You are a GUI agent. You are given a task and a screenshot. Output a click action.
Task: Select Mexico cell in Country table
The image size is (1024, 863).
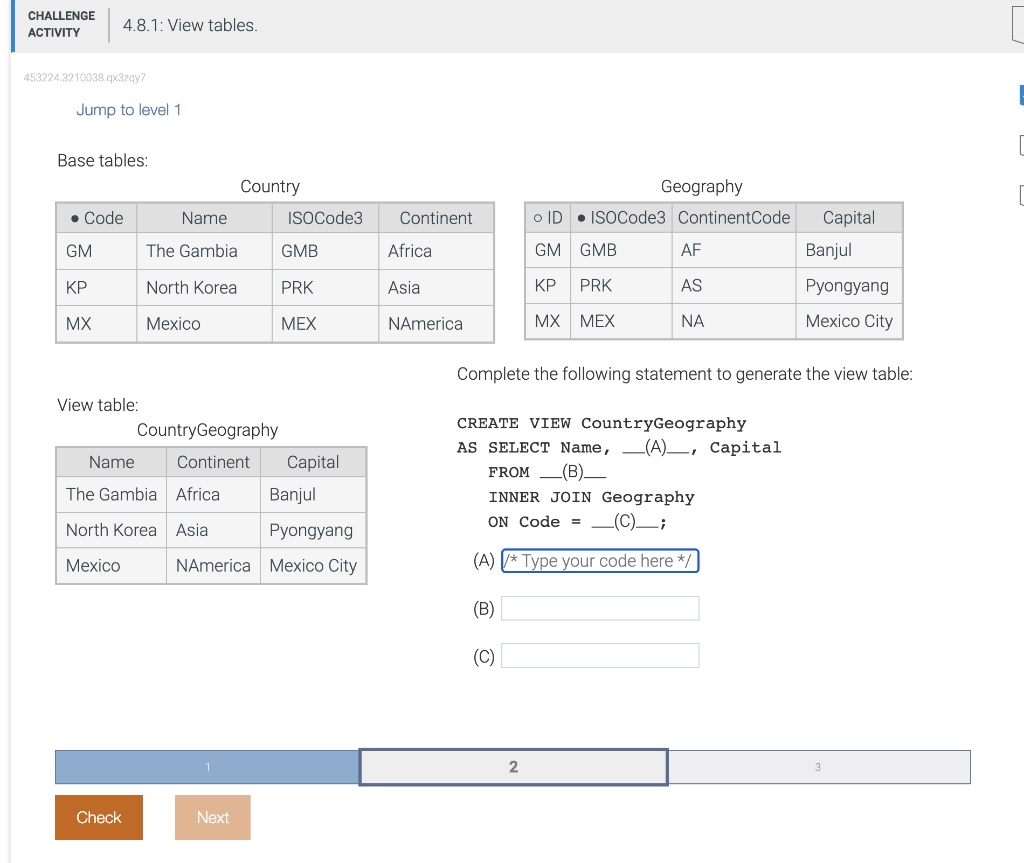coord(204,323)
